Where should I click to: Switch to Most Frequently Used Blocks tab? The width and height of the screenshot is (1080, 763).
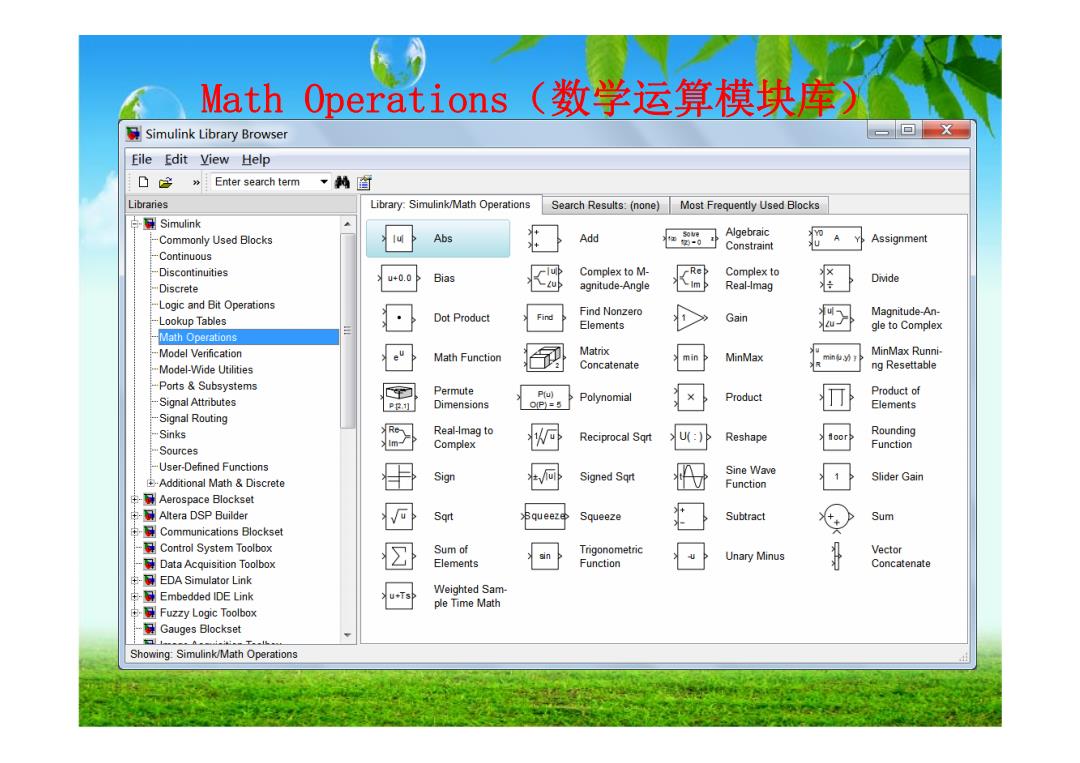pos(749,205)
